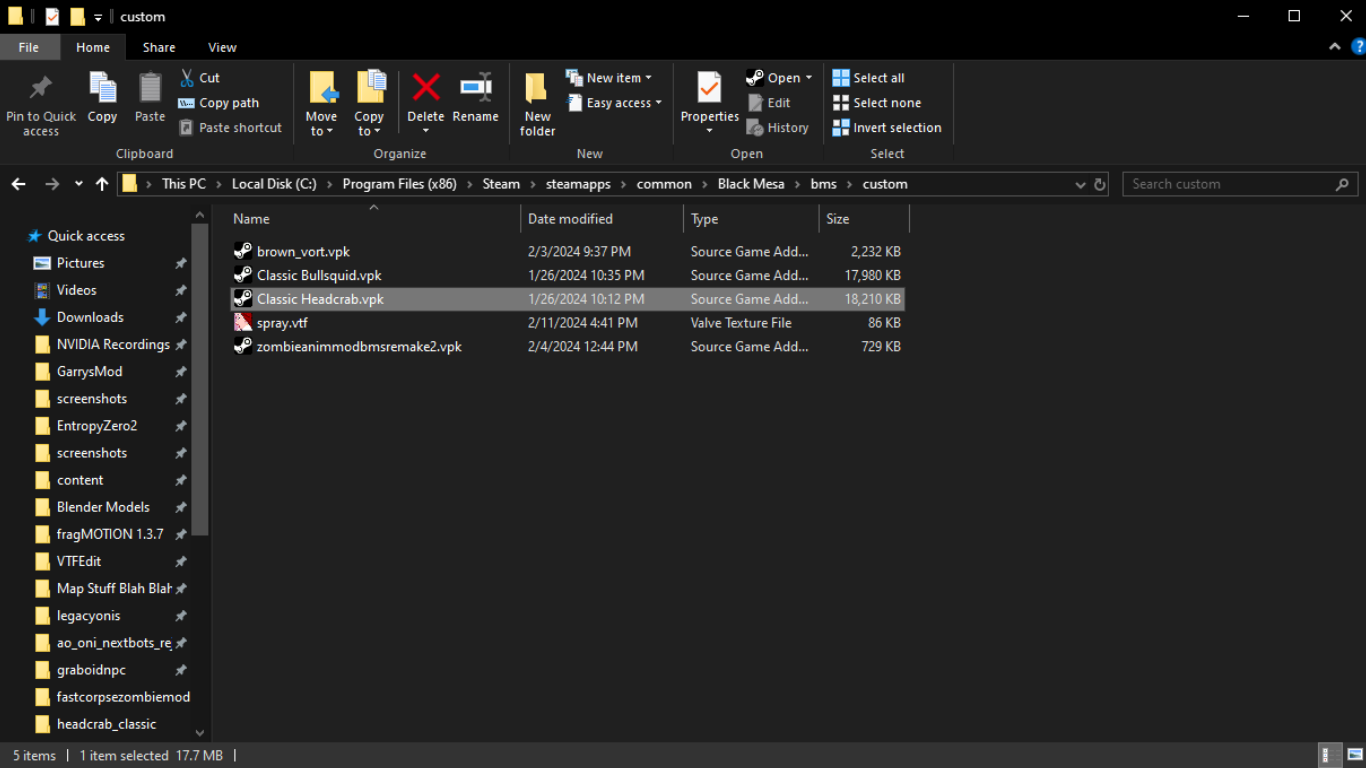The width and height of the screenshot is (1366, 768).
Task: Go to Program Files (x86) breadcrumb
Action: 399,184
